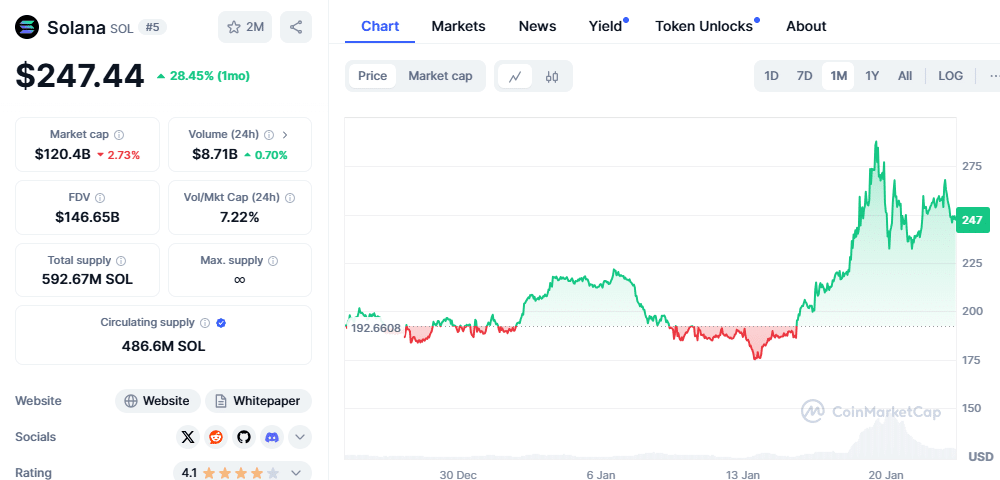Viewport: 1000px width, 480px height.
Task: Select the Price toggle
Action: coord(372,76)
